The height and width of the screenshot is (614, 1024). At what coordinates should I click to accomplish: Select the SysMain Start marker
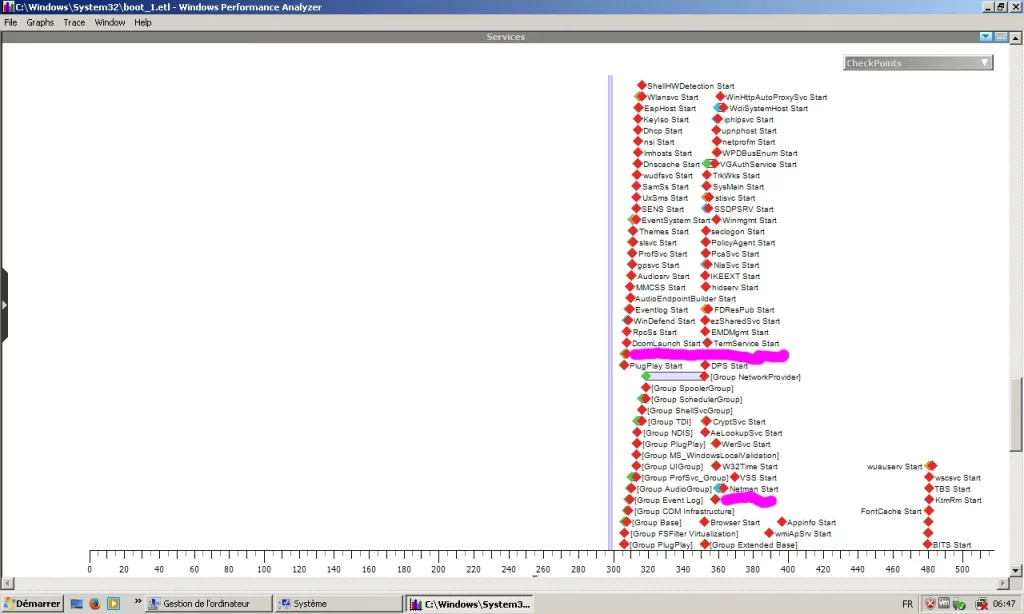707,187
